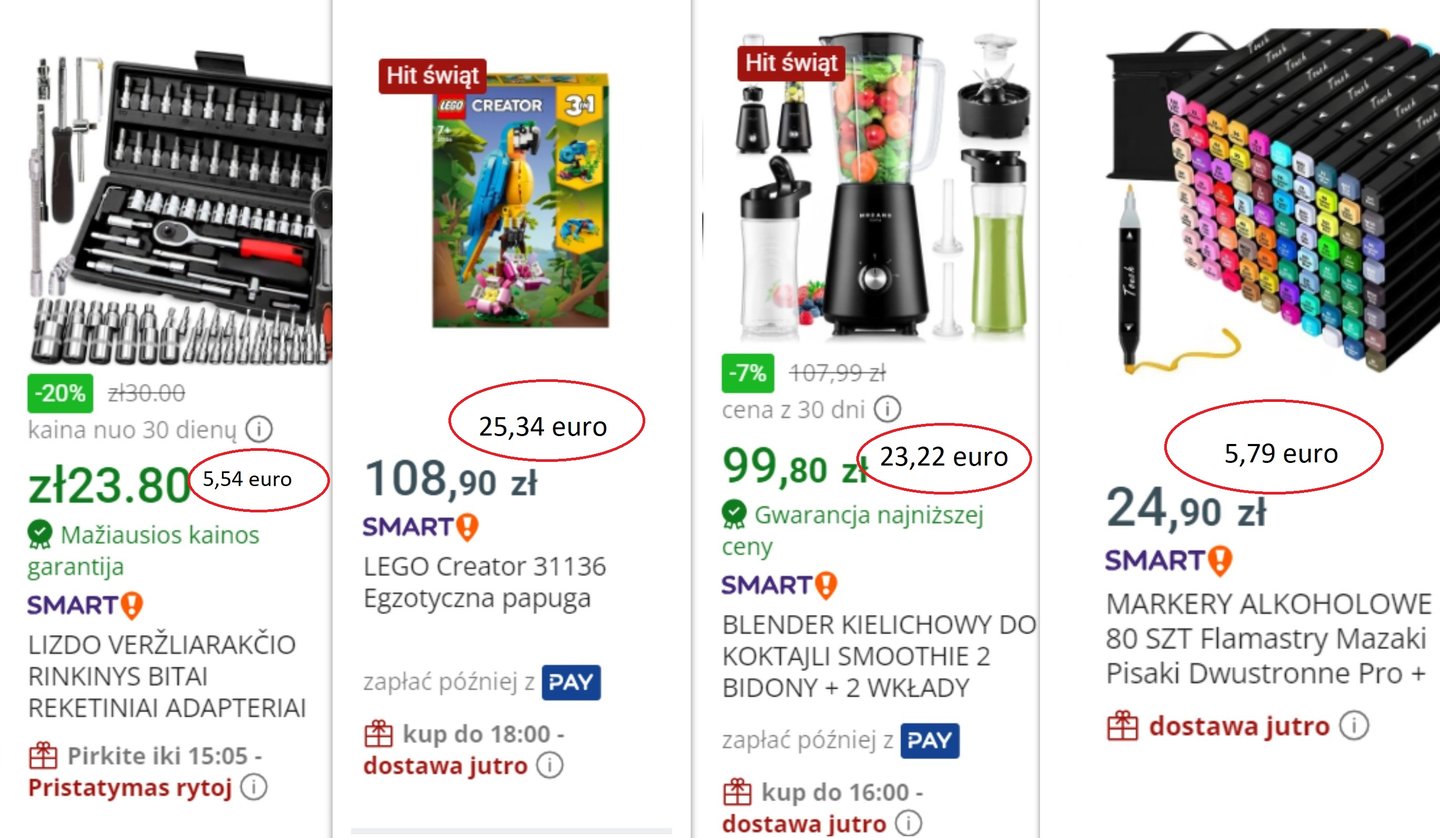Click the LEGO parrot box product image
1440x838 pixels.
click(520, 200)
